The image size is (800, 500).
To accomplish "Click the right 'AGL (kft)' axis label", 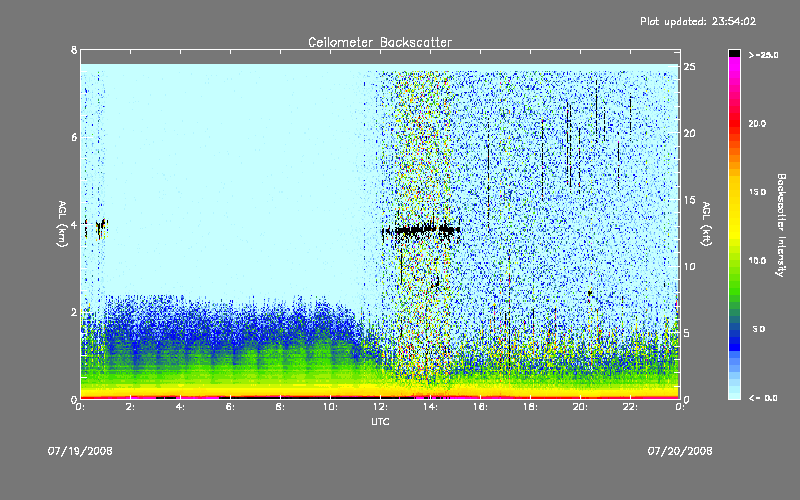I will [x=706, y=224].
